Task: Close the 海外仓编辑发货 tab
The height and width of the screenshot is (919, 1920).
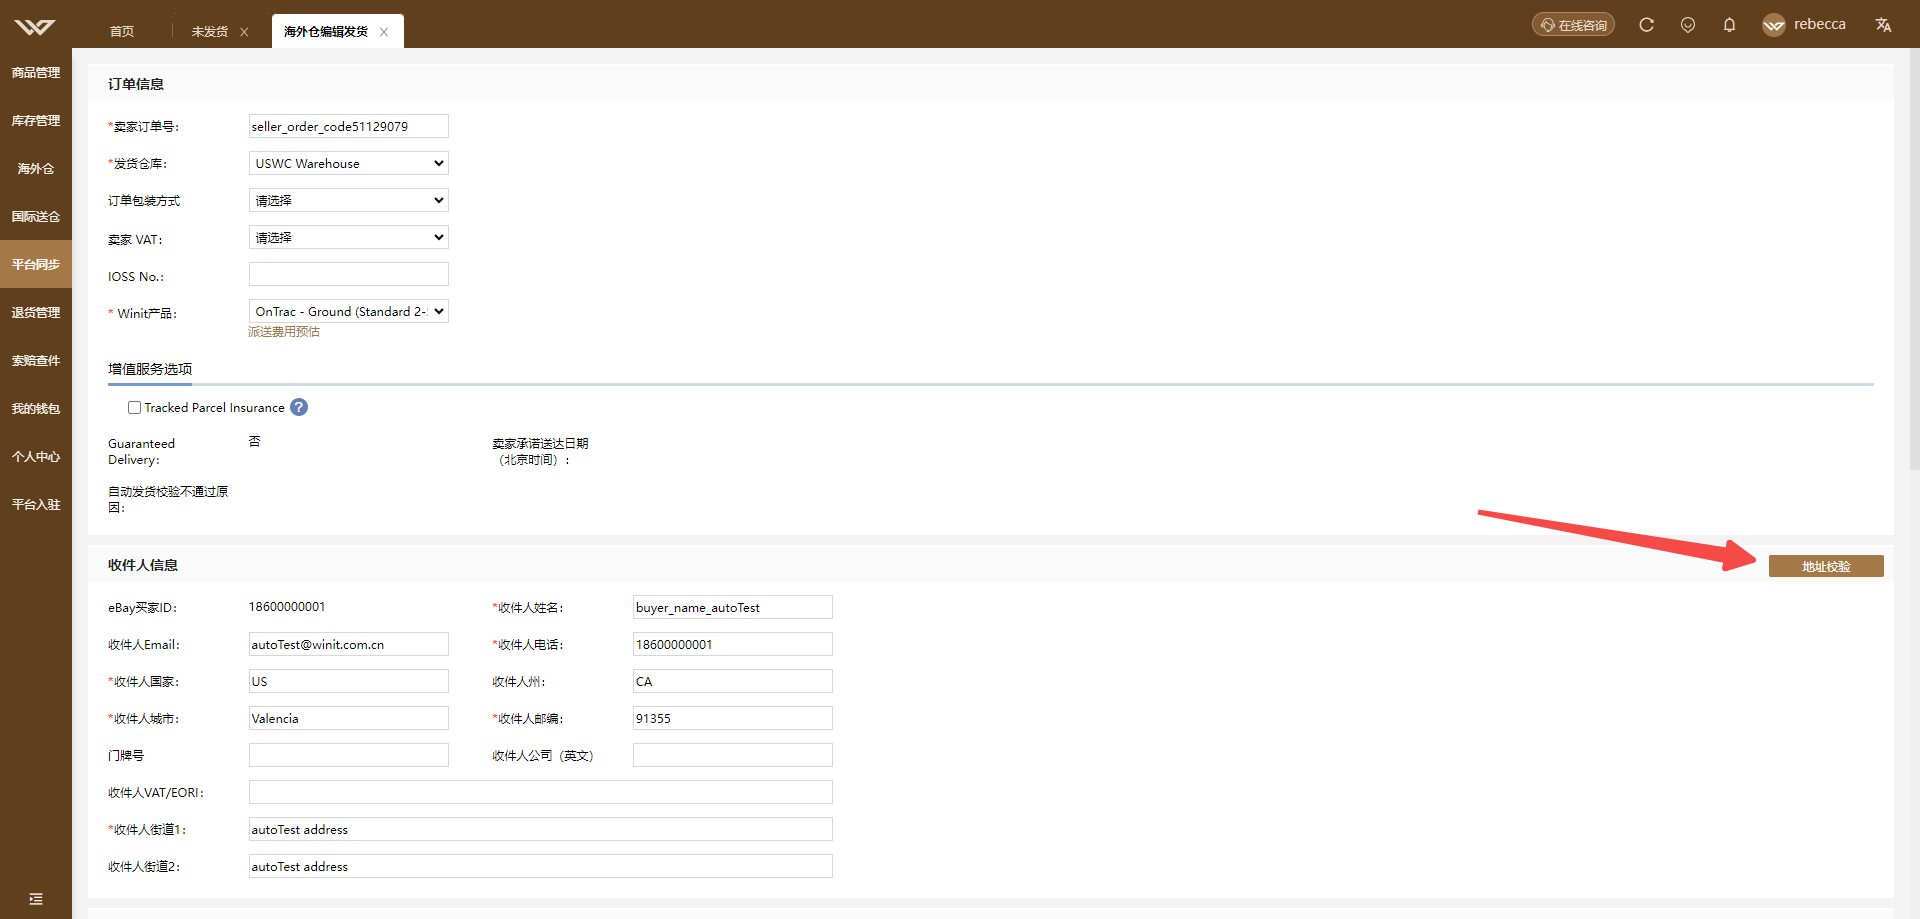Action: tap(384, 32)
